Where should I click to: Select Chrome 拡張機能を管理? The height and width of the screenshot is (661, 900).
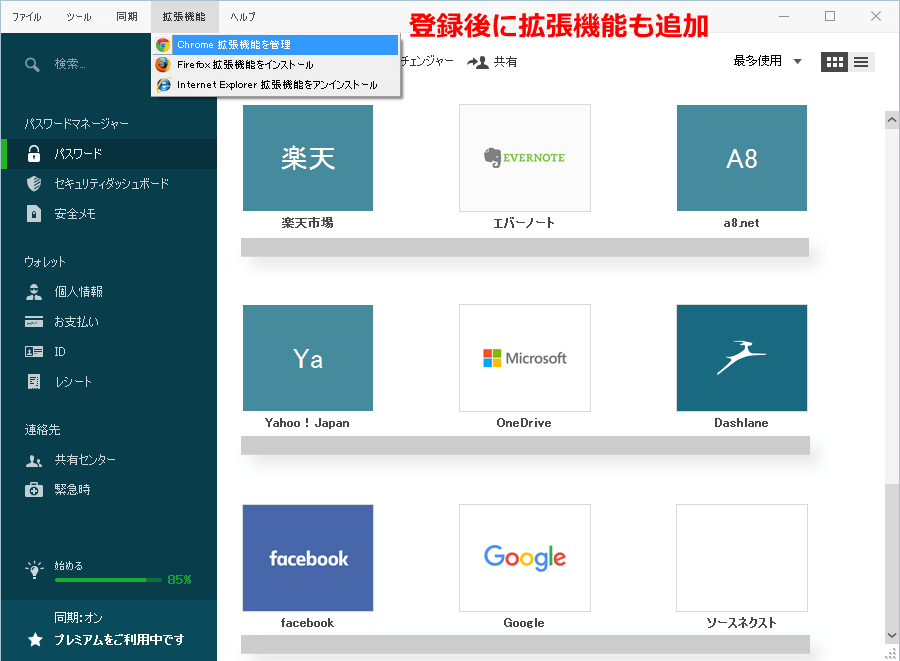(276, 45)
